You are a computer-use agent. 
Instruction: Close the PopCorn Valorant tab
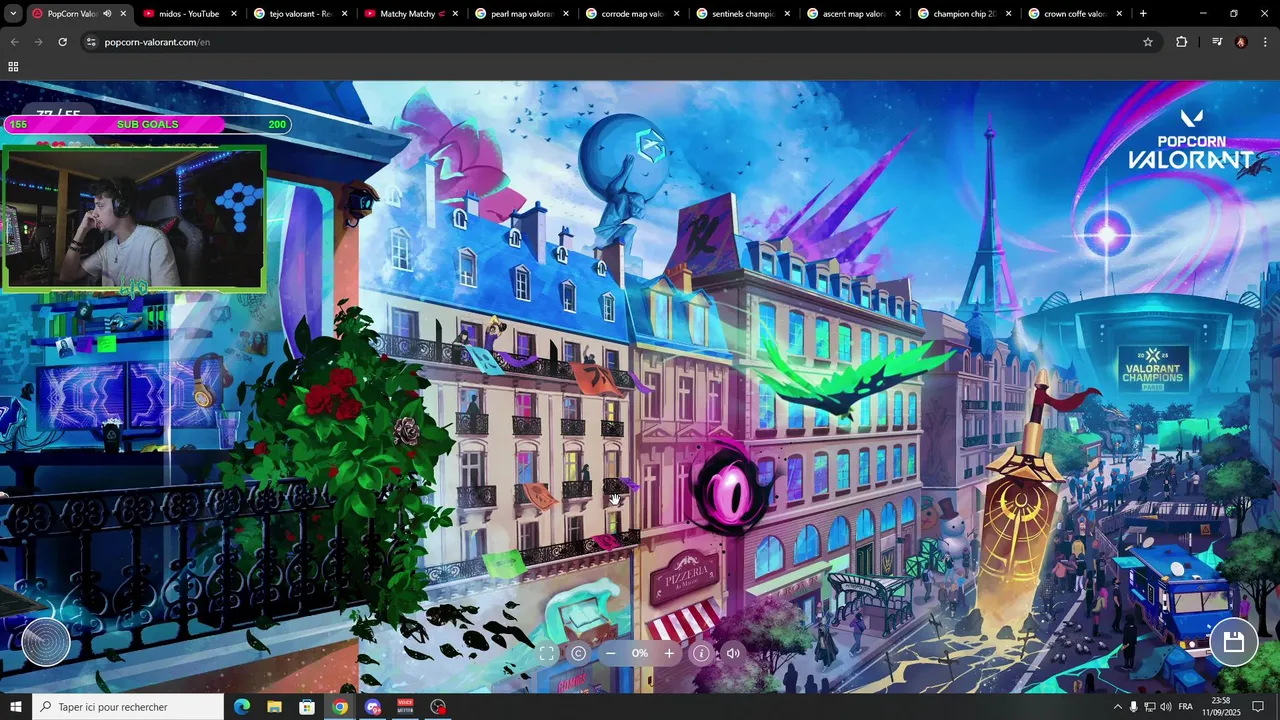[123, 14]
